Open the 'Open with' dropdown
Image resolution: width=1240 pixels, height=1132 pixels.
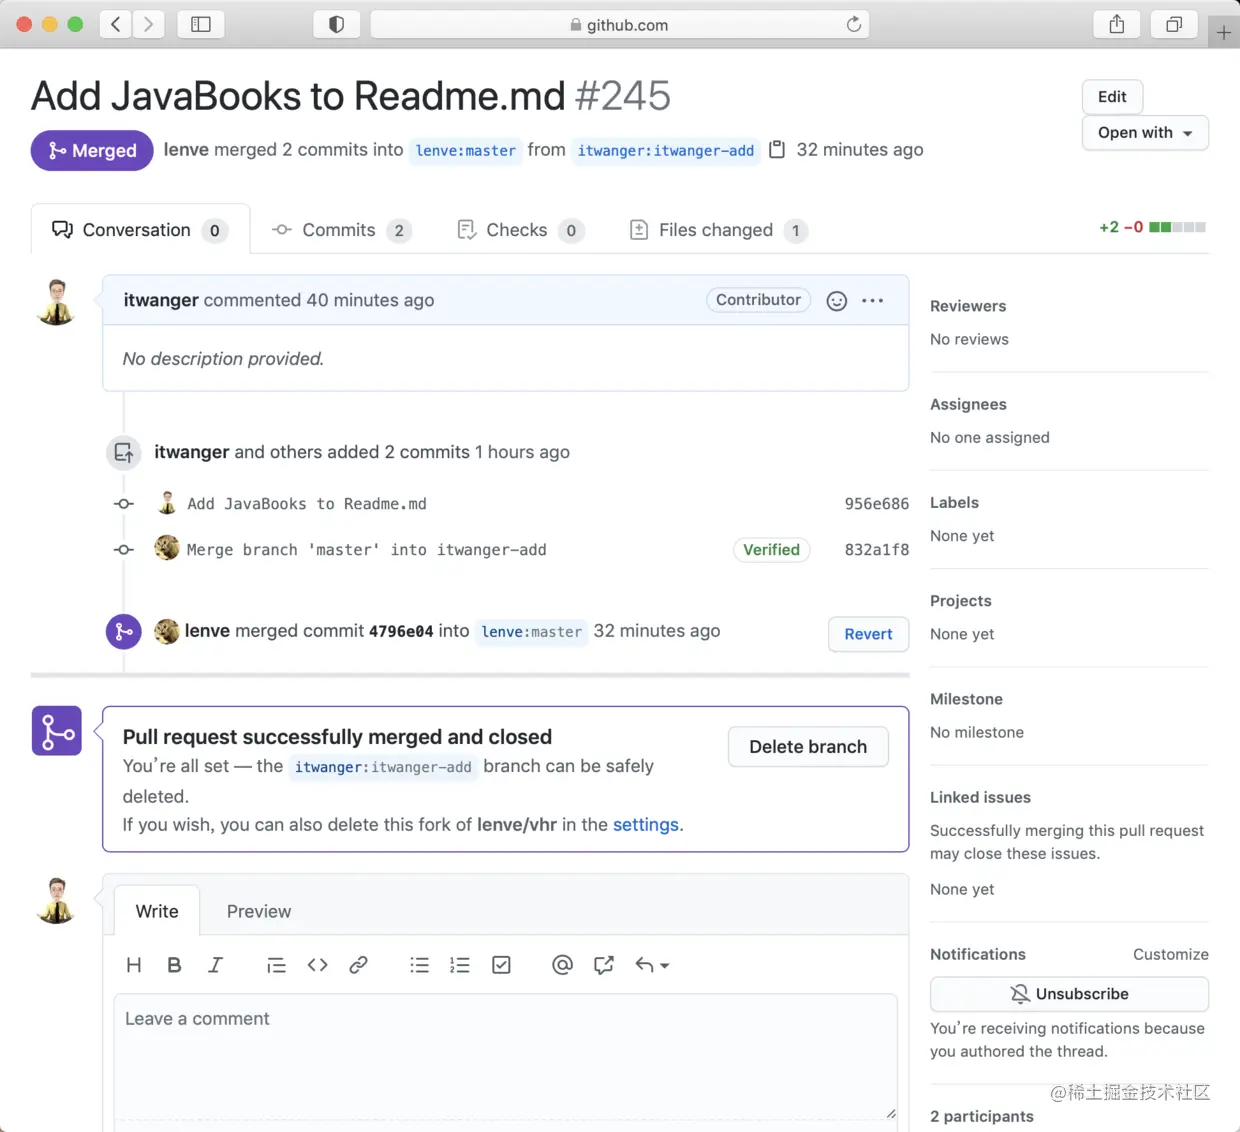[1145, 133]
